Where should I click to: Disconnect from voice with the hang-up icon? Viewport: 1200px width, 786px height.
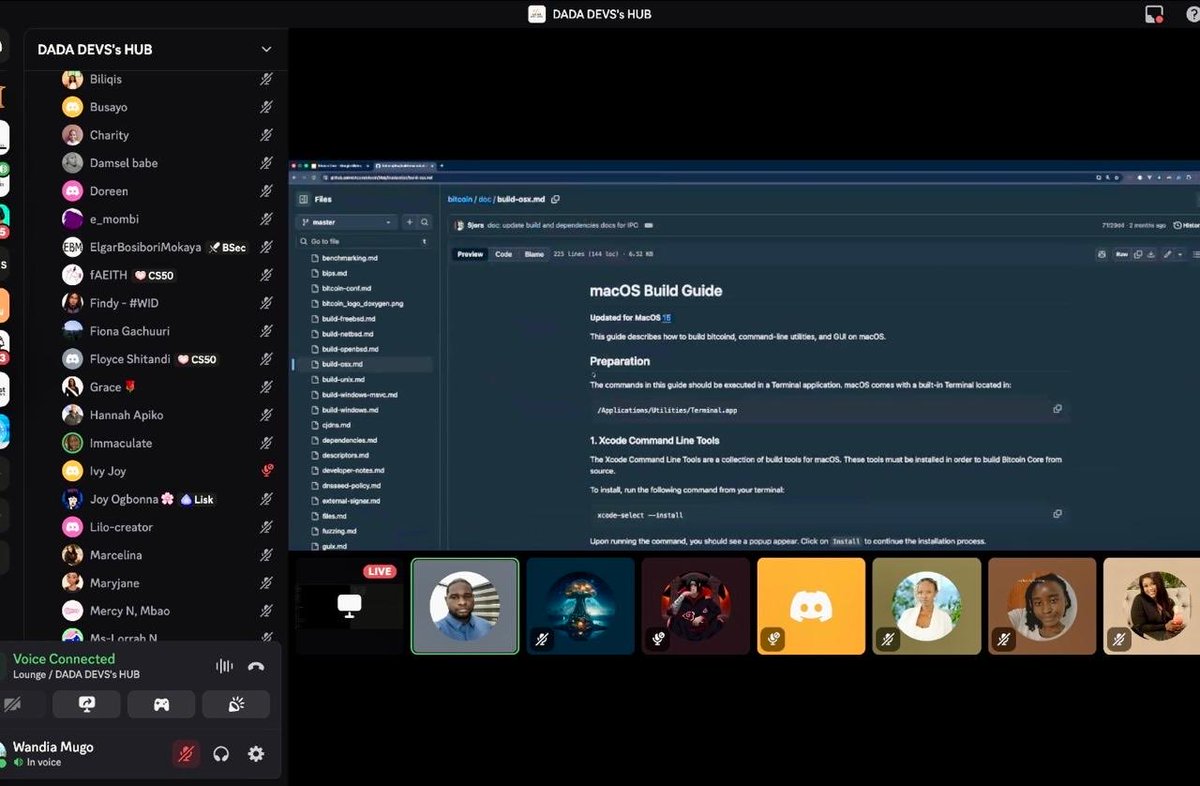255,664
